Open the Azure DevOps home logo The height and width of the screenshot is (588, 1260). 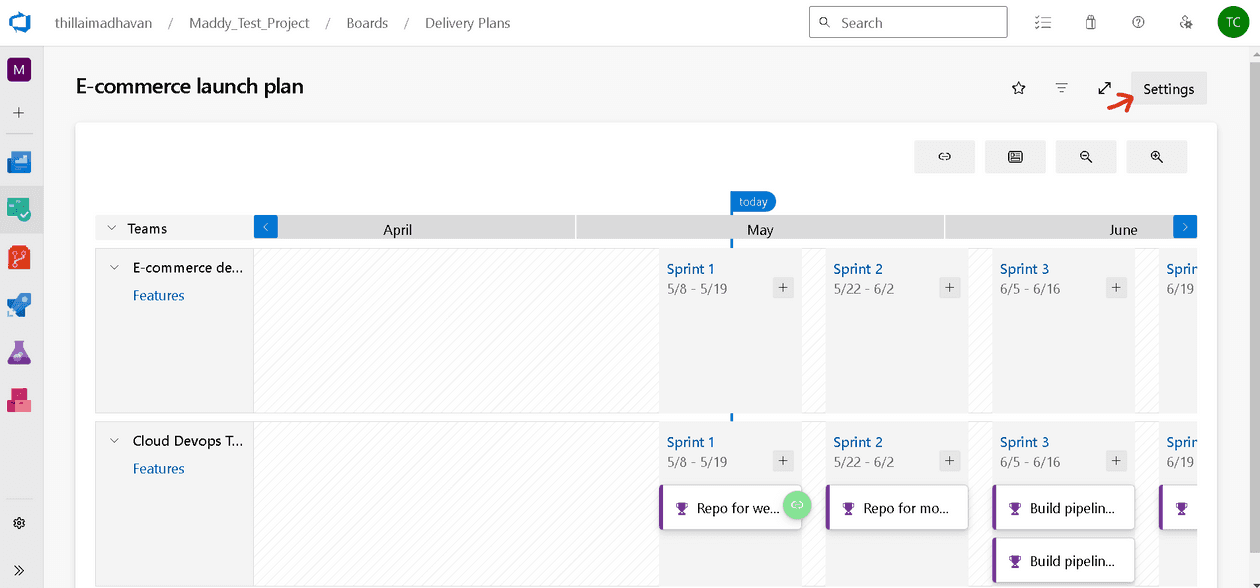(x=19, y=22)
